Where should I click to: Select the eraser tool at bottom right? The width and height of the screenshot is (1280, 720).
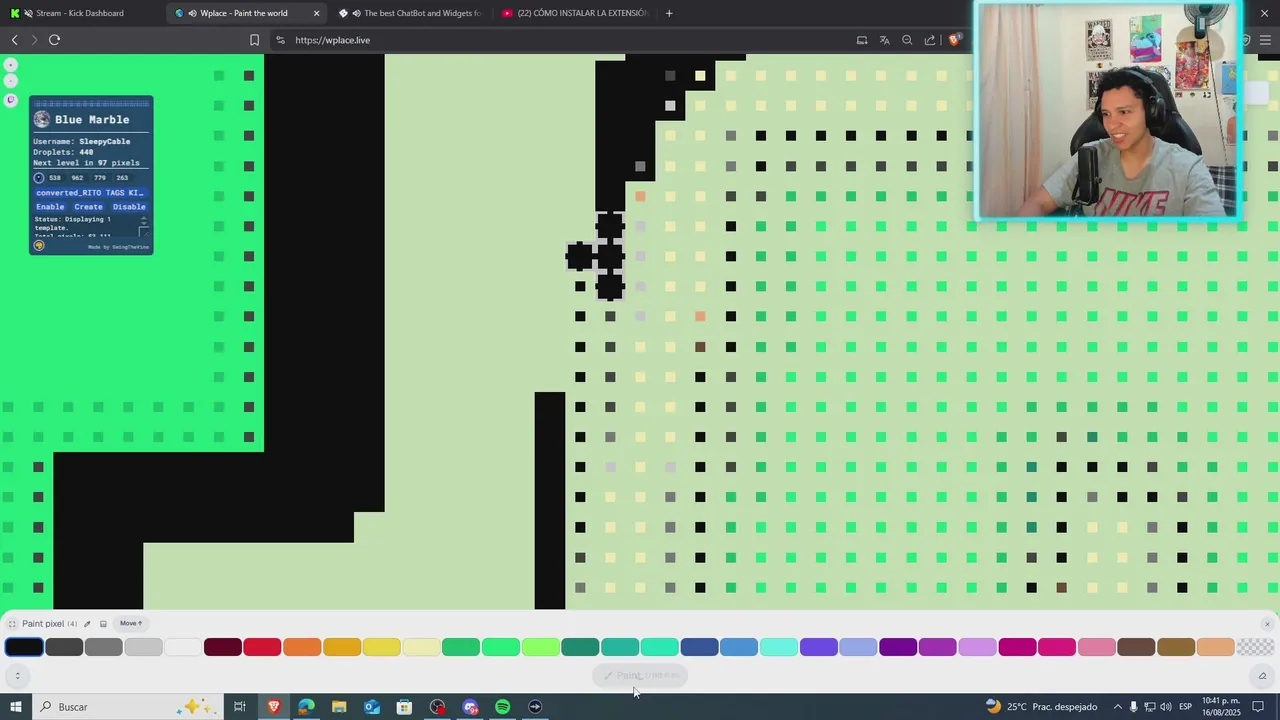pyautogui.click(x=1262, y=676)
